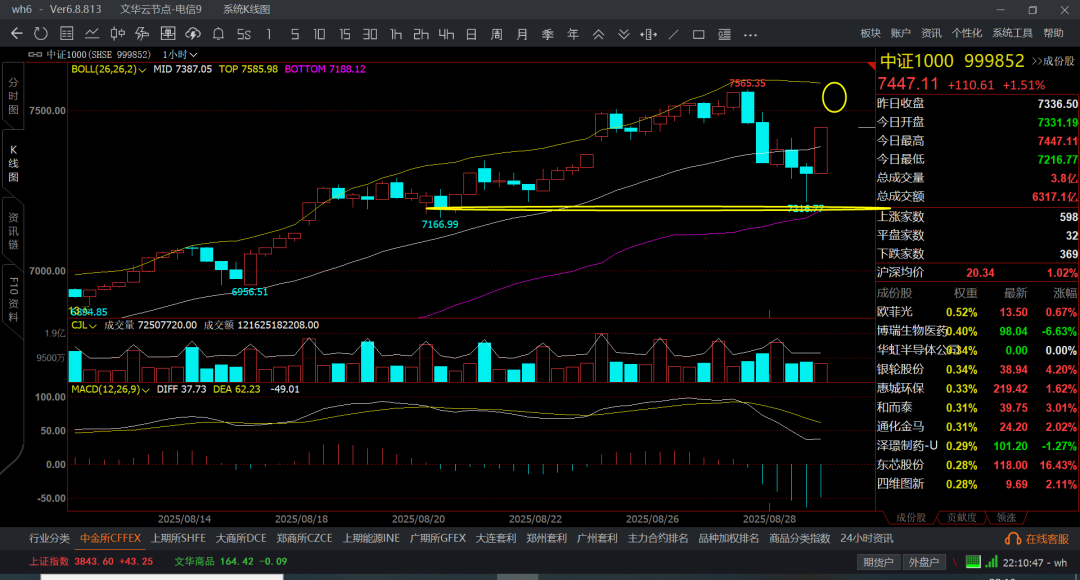Image resolution: width=1080 pixels, height=580 pixels.
Task: Select the 15-minute period
Action: 344,34
